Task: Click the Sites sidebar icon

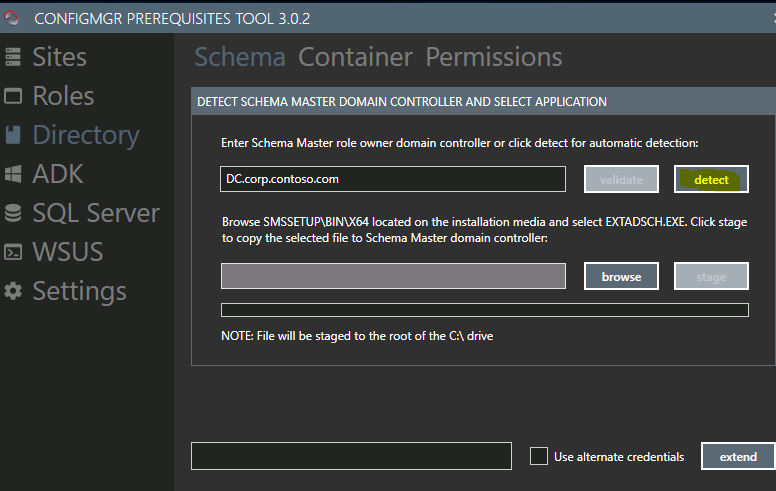Action: [13, 57]
